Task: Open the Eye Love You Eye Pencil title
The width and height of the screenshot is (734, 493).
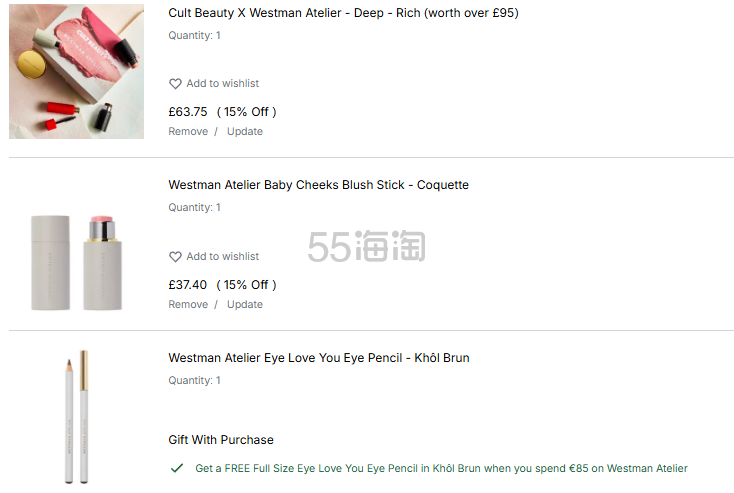Action: pos(319,358)
